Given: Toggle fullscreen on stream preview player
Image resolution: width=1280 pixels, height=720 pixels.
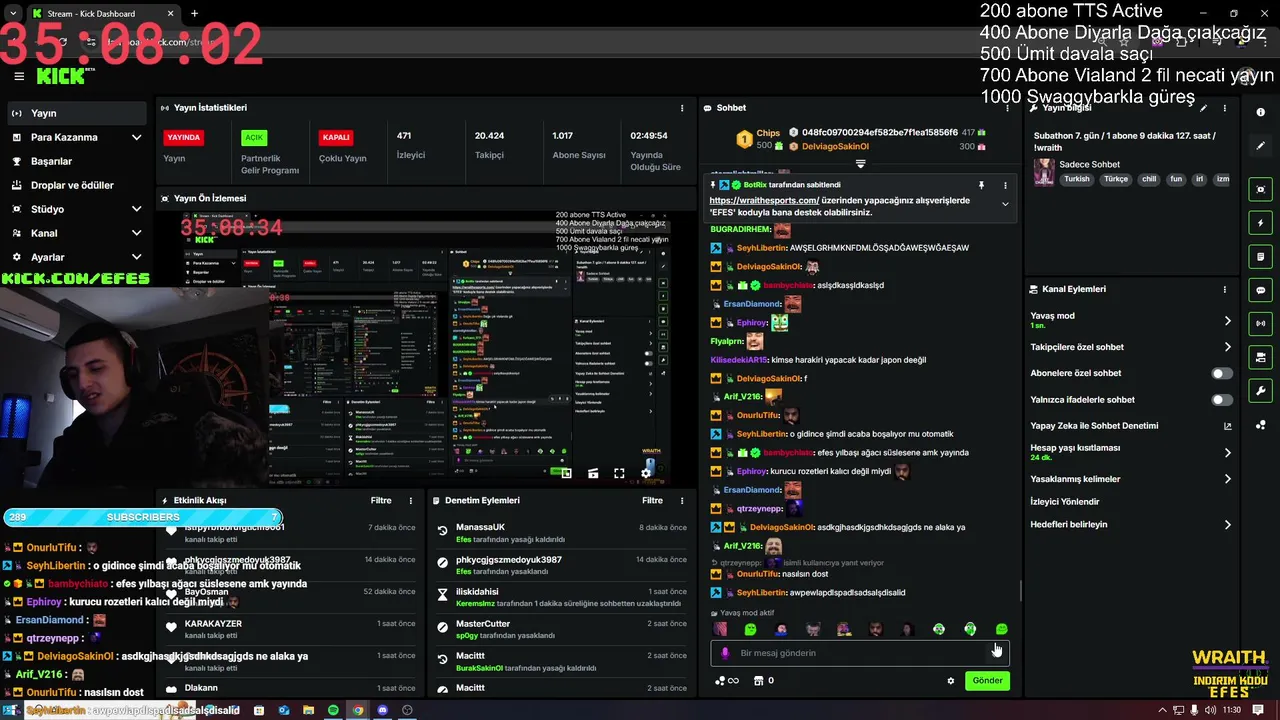Looking at the screenshot, I should coord(619,474).
